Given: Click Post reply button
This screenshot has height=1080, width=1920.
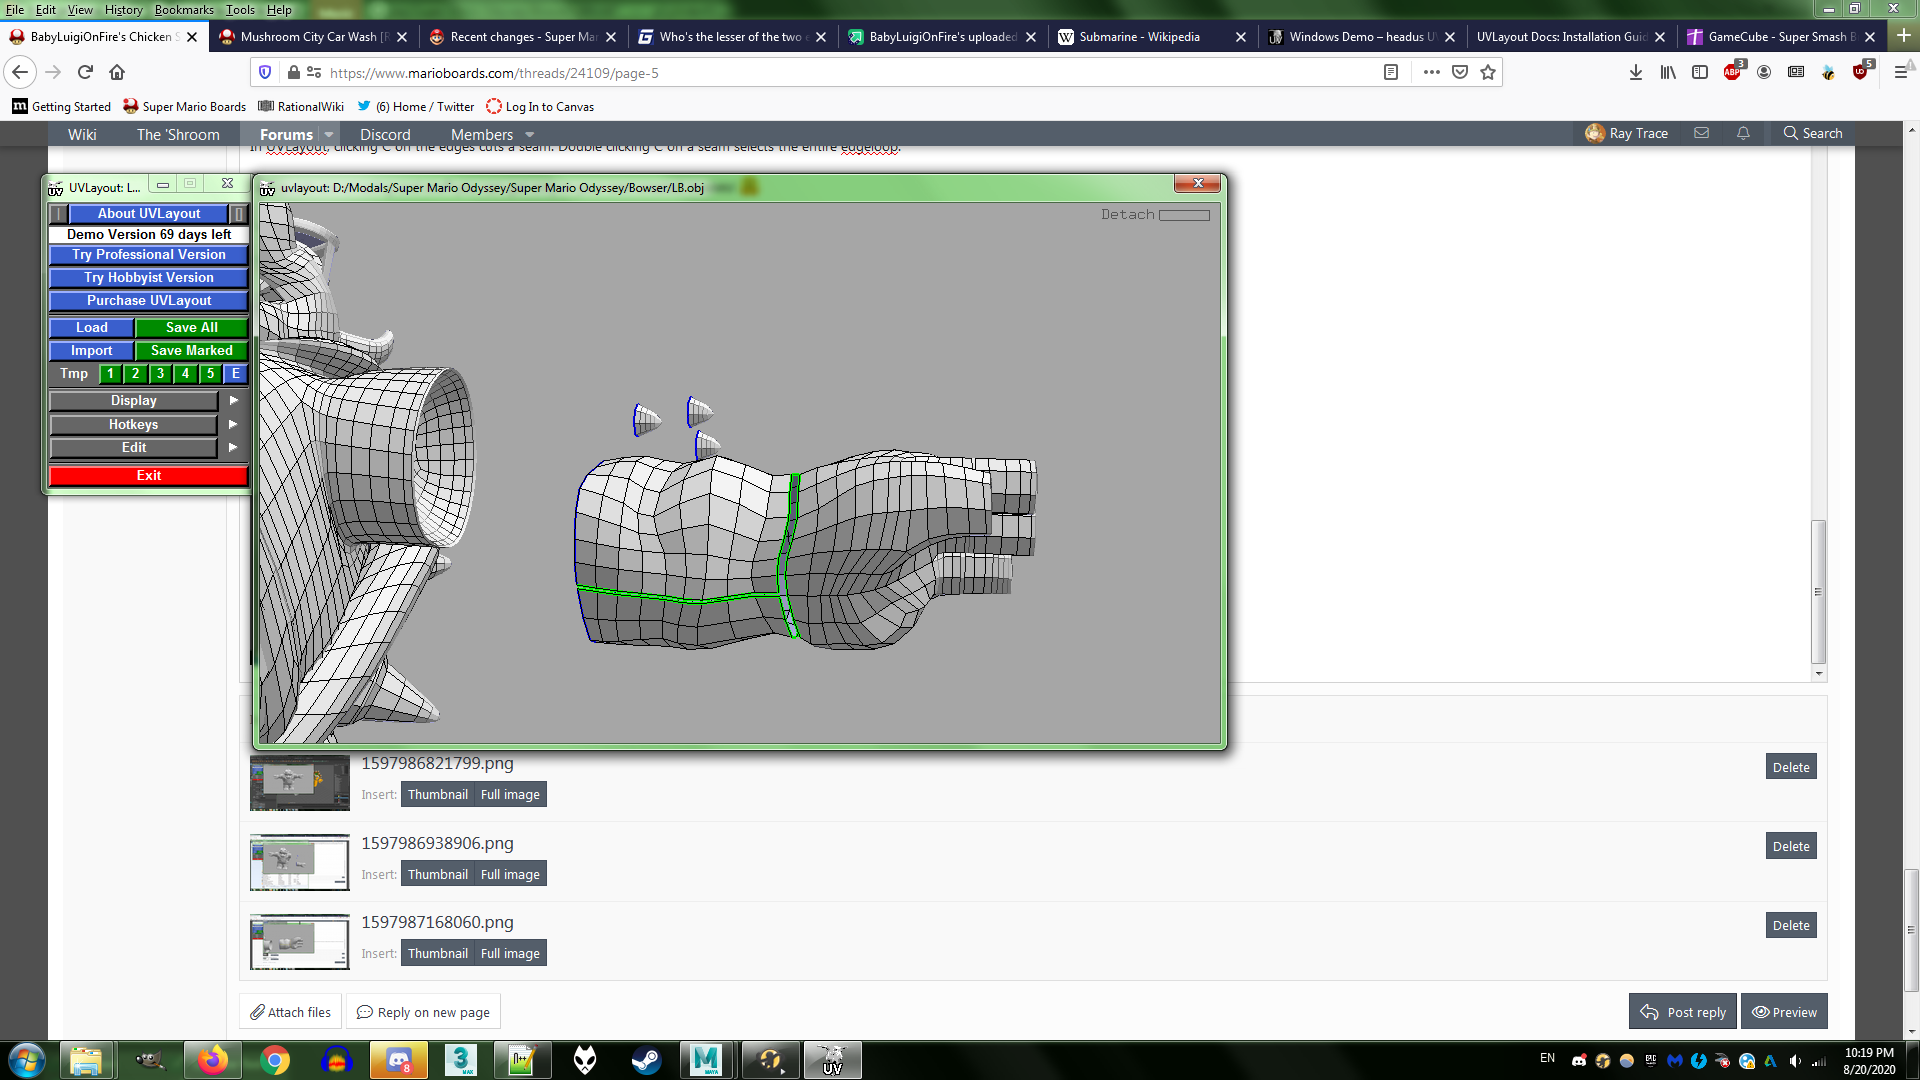Looking at the screenshot, I should tap(1683, 1012).
